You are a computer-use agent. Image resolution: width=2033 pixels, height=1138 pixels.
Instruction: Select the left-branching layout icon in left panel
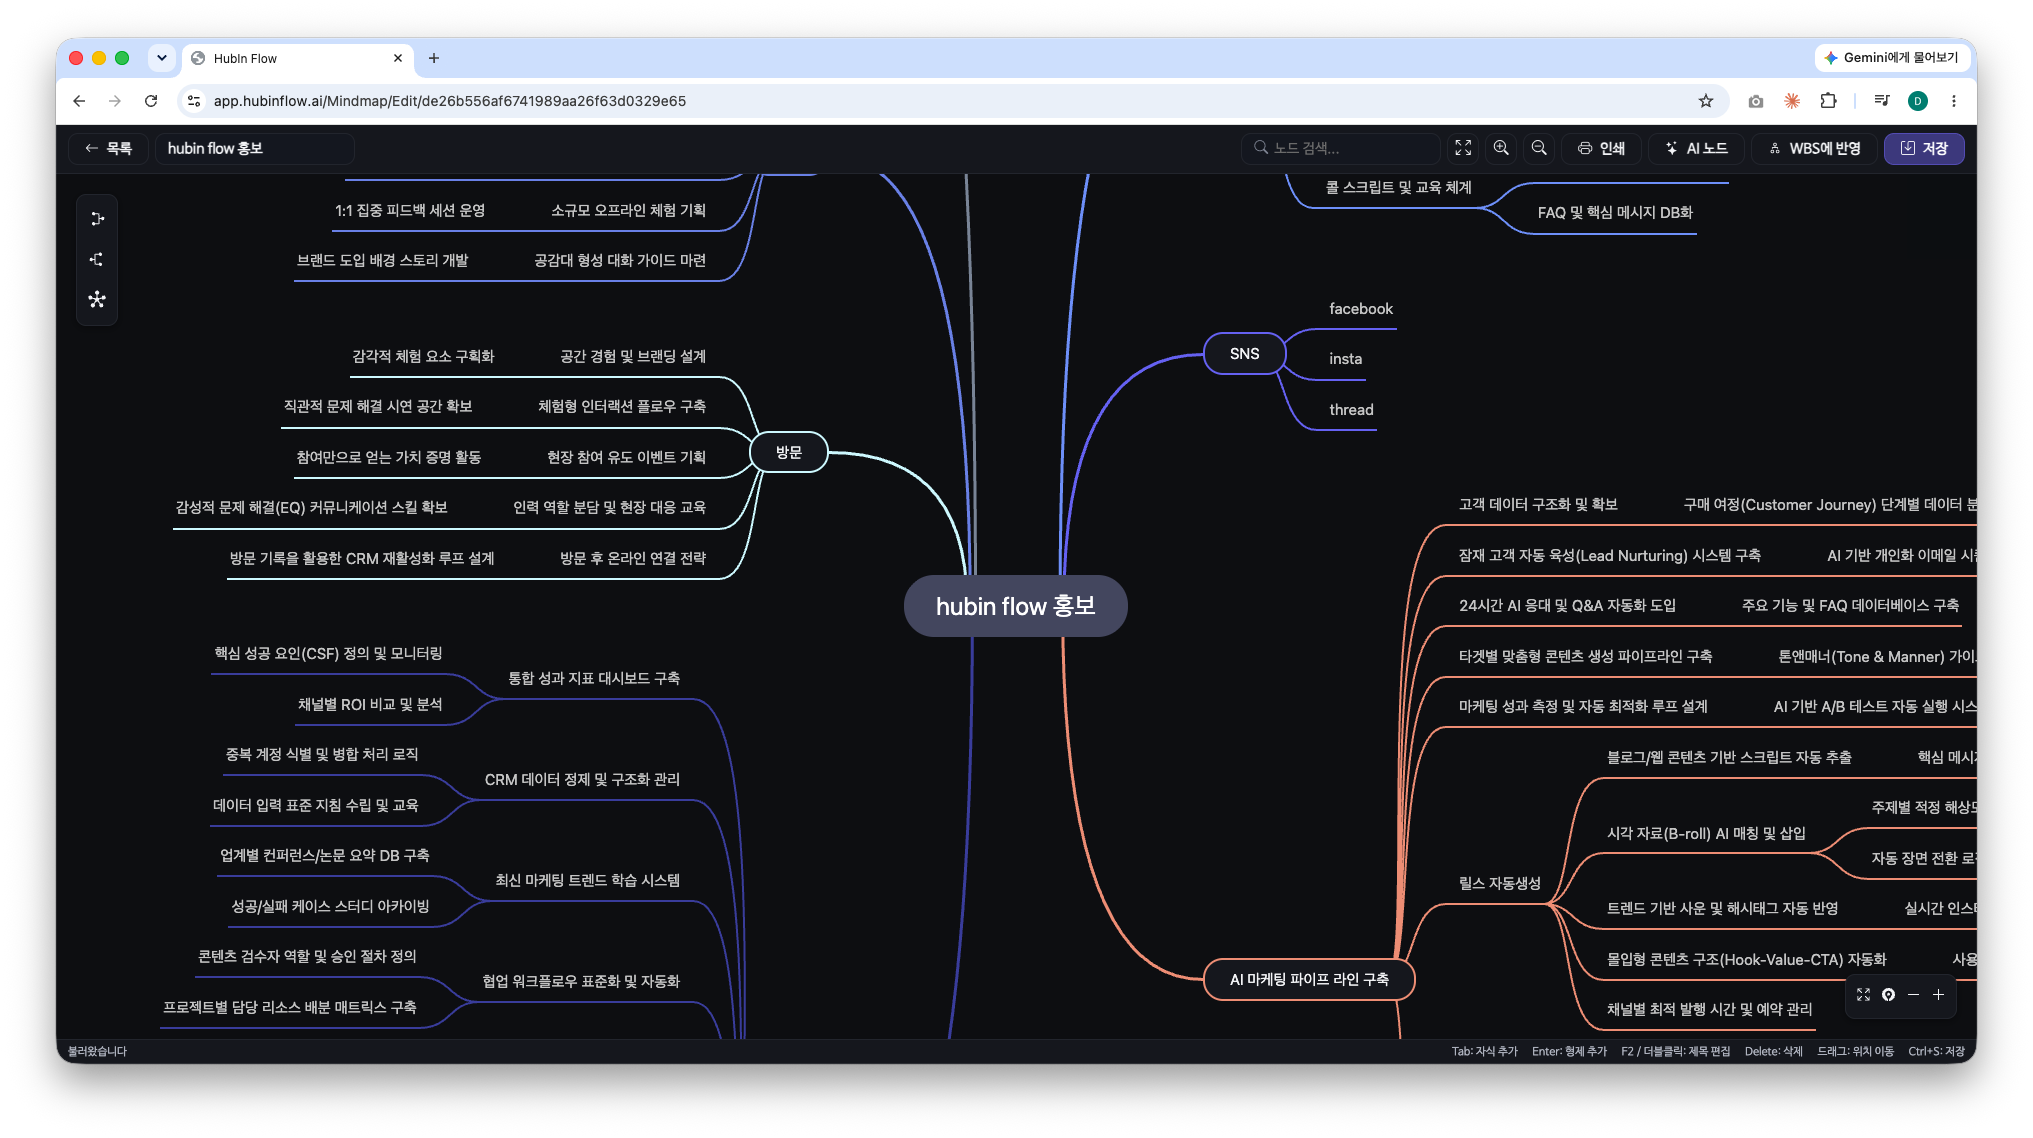click(x=97, y=259)
